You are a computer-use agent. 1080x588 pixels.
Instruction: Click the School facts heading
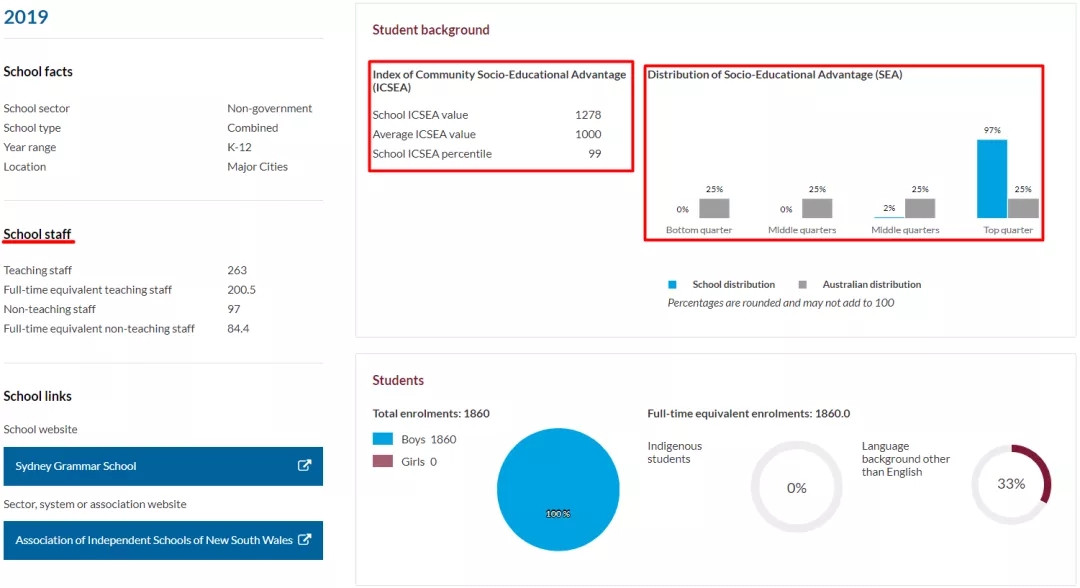coord(38,72)
